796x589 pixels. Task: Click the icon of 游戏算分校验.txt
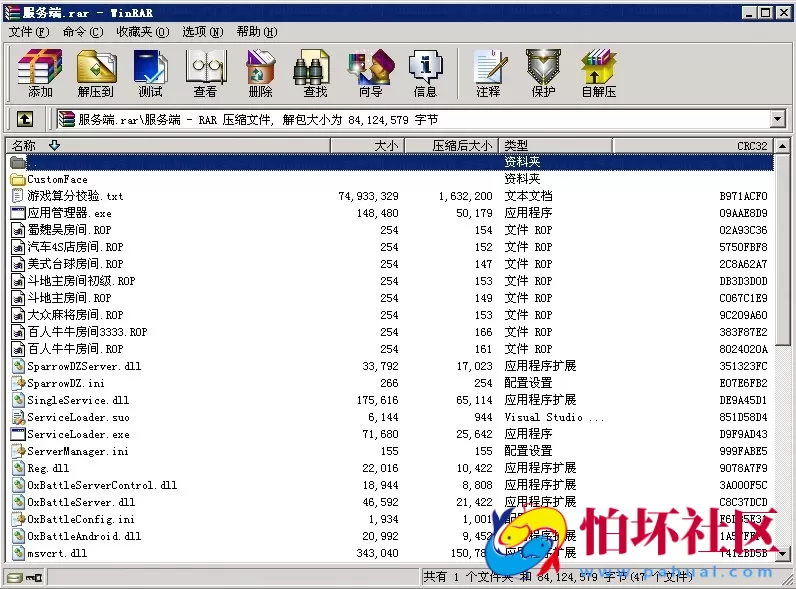[x=18, y=196]
